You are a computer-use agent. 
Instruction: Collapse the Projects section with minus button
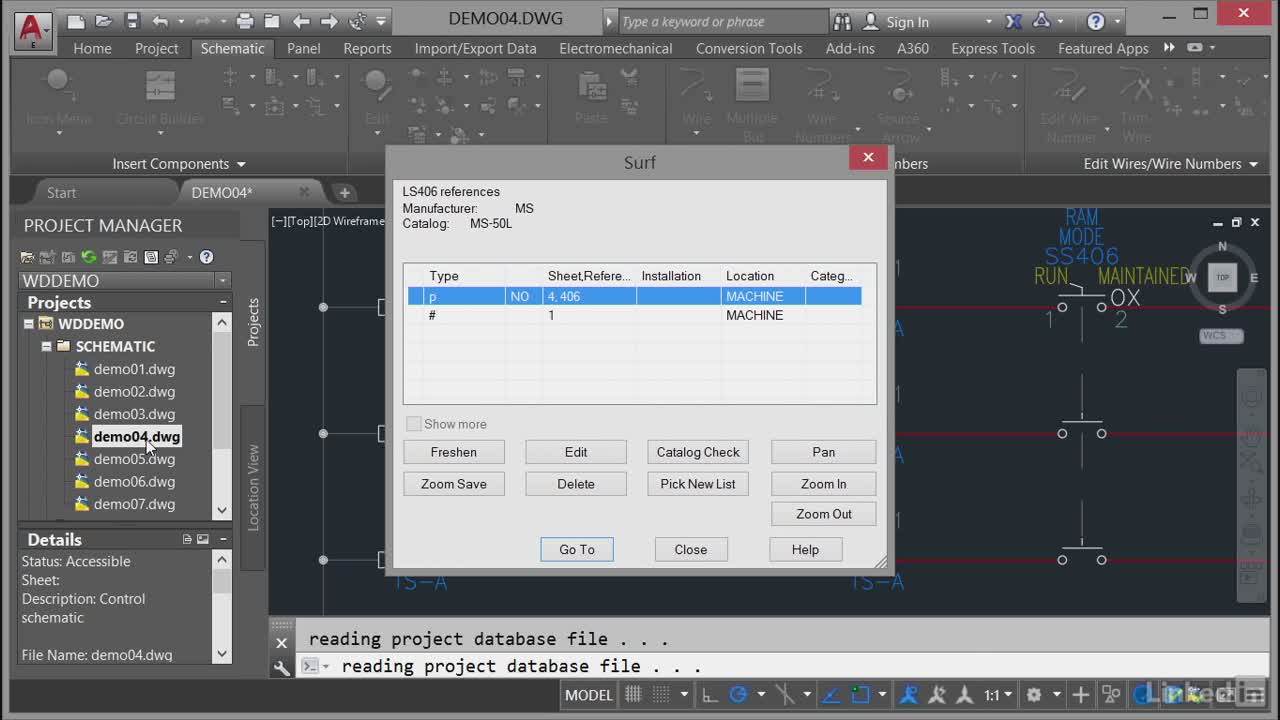223,302
